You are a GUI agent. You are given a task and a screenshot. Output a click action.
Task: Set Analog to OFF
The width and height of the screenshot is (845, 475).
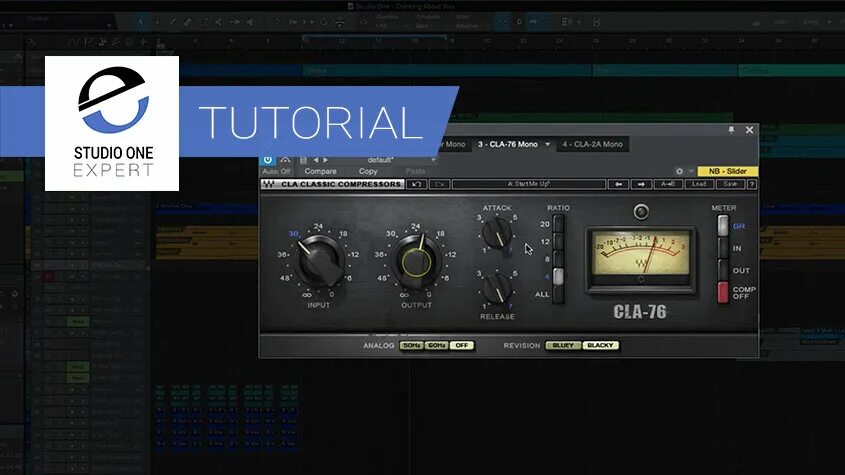pyautogui.click(x=461, y=346)
